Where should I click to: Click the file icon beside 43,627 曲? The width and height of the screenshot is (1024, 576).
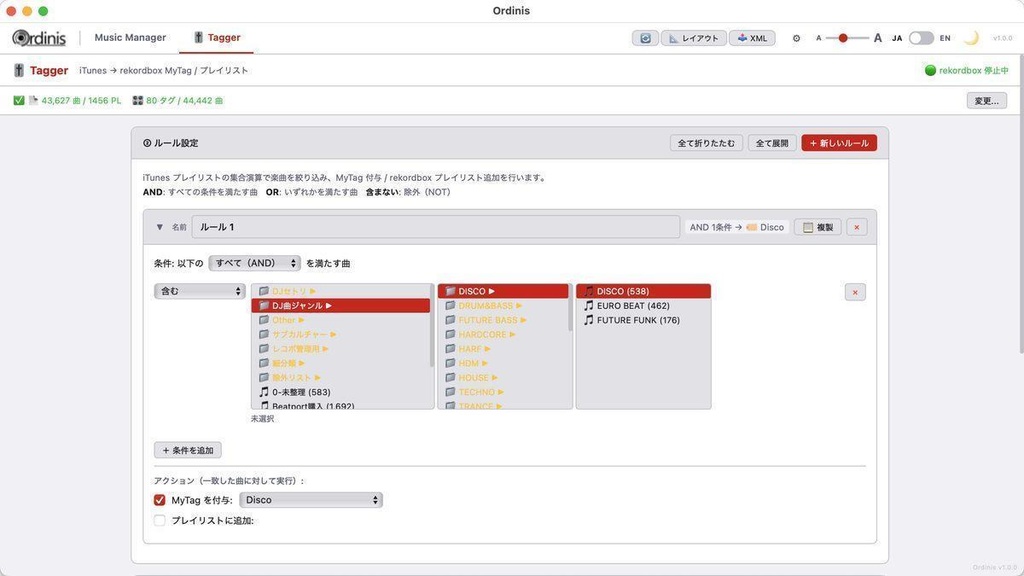(33, 101)
